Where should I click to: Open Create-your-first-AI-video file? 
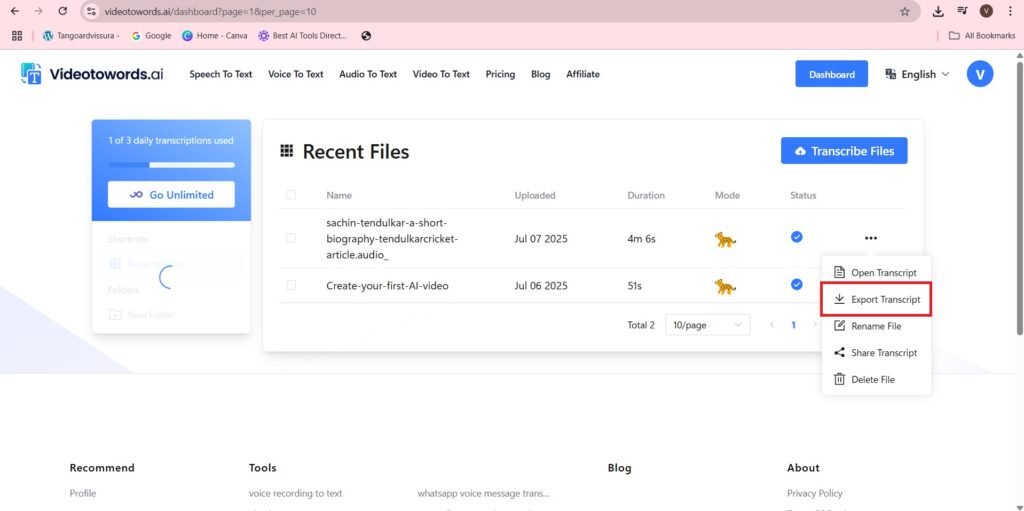[x=387, y=286]
